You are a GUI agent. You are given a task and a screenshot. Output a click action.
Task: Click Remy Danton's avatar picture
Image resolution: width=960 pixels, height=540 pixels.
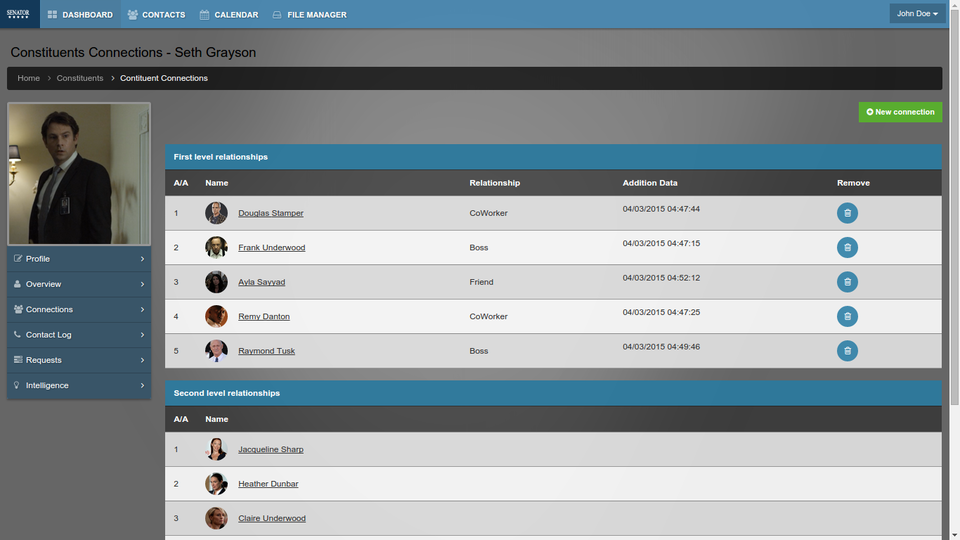(x=216, y=317)
